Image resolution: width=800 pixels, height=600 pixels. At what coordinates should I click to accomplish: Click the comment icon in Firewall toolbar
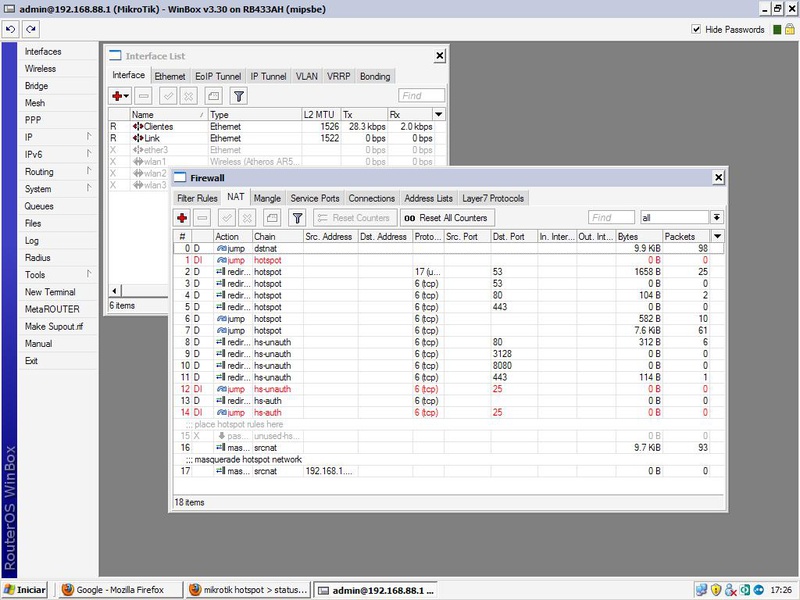pos(272,218)
